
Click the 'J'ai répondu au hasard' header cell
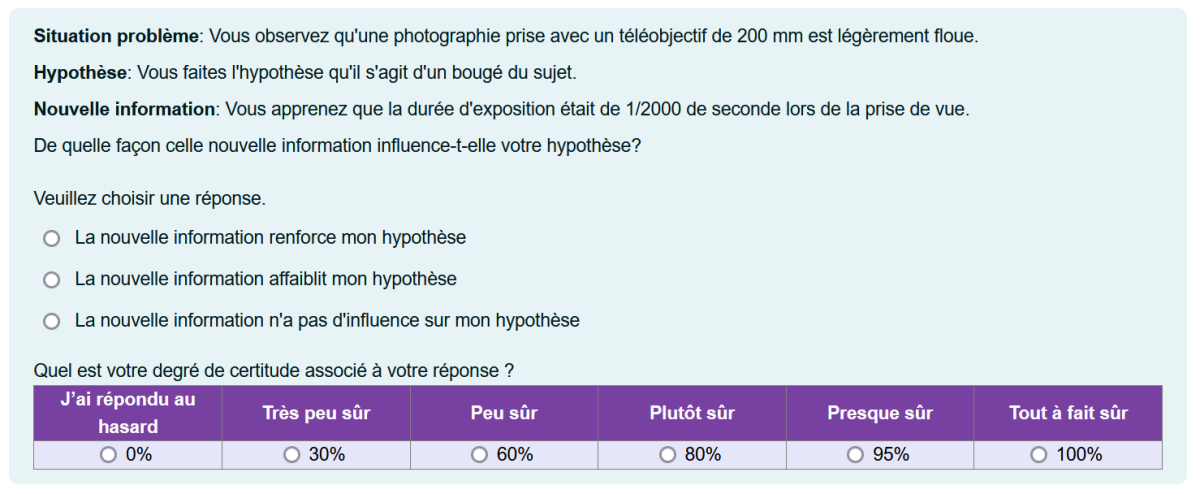pyautogui.click(x=128, y=413)
